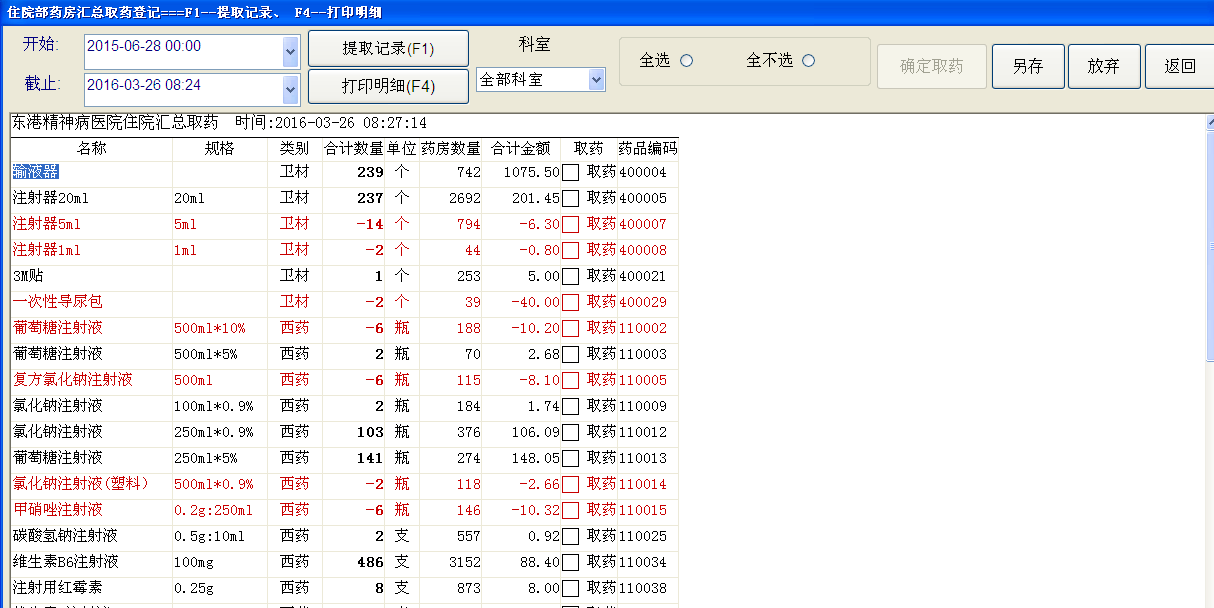Select the 碳酸氢钠注射液 table row

coord(90,535)
